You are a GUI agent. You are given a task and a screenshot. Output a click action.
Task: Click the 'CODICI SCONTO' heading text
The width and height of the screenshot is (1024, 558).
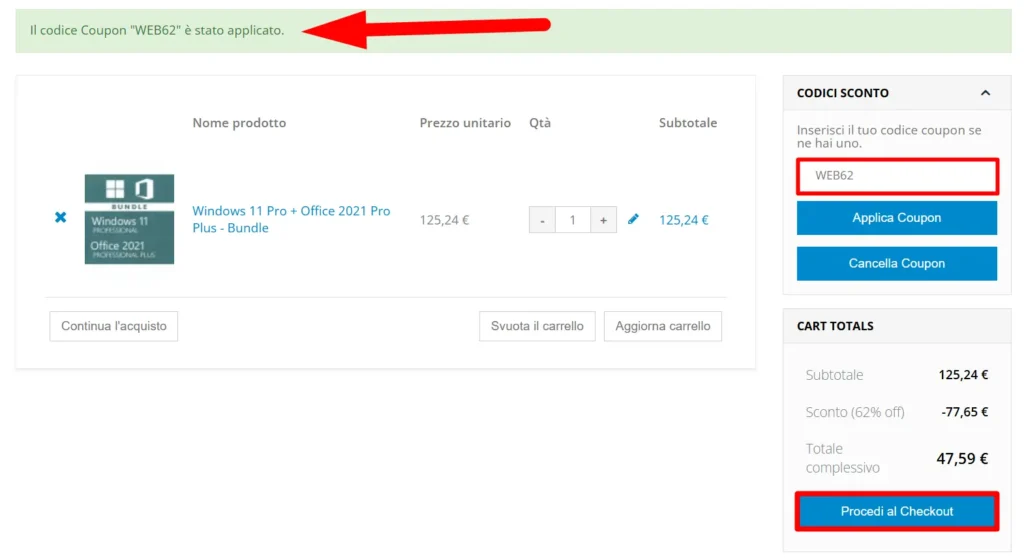842,93
